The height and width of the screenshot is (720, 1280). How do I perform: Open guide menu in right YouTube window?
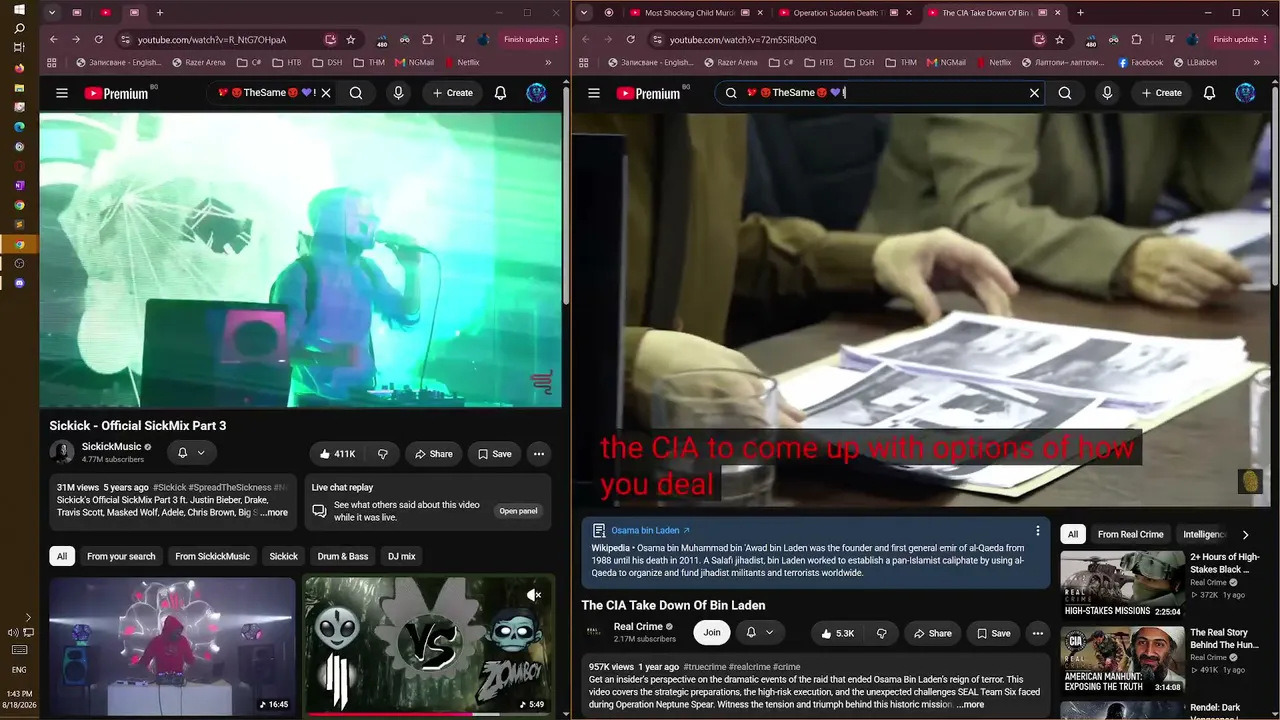coord(594,93)
